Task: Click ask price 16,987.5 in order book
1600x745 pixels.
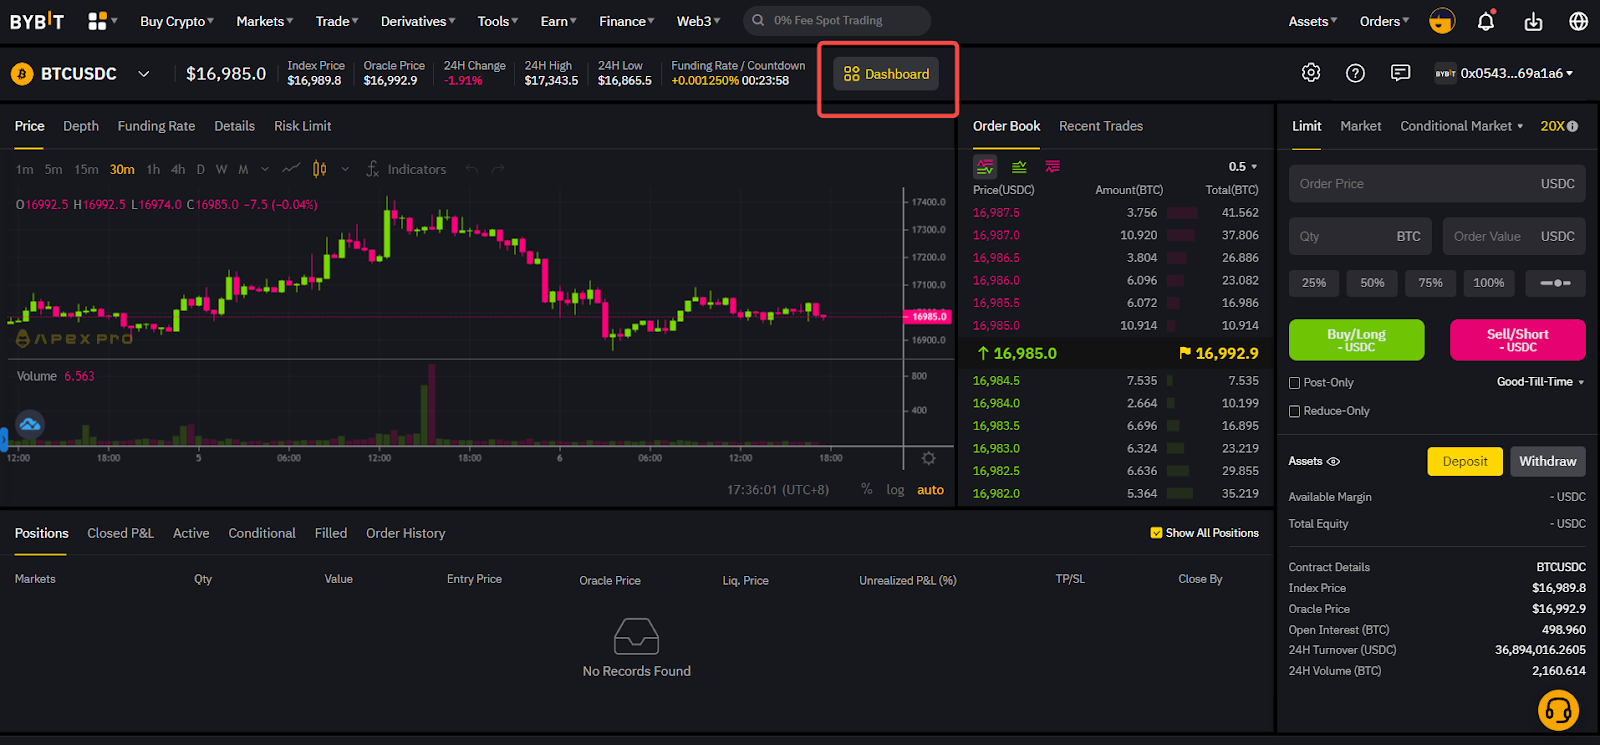Action: click(996, 213)
